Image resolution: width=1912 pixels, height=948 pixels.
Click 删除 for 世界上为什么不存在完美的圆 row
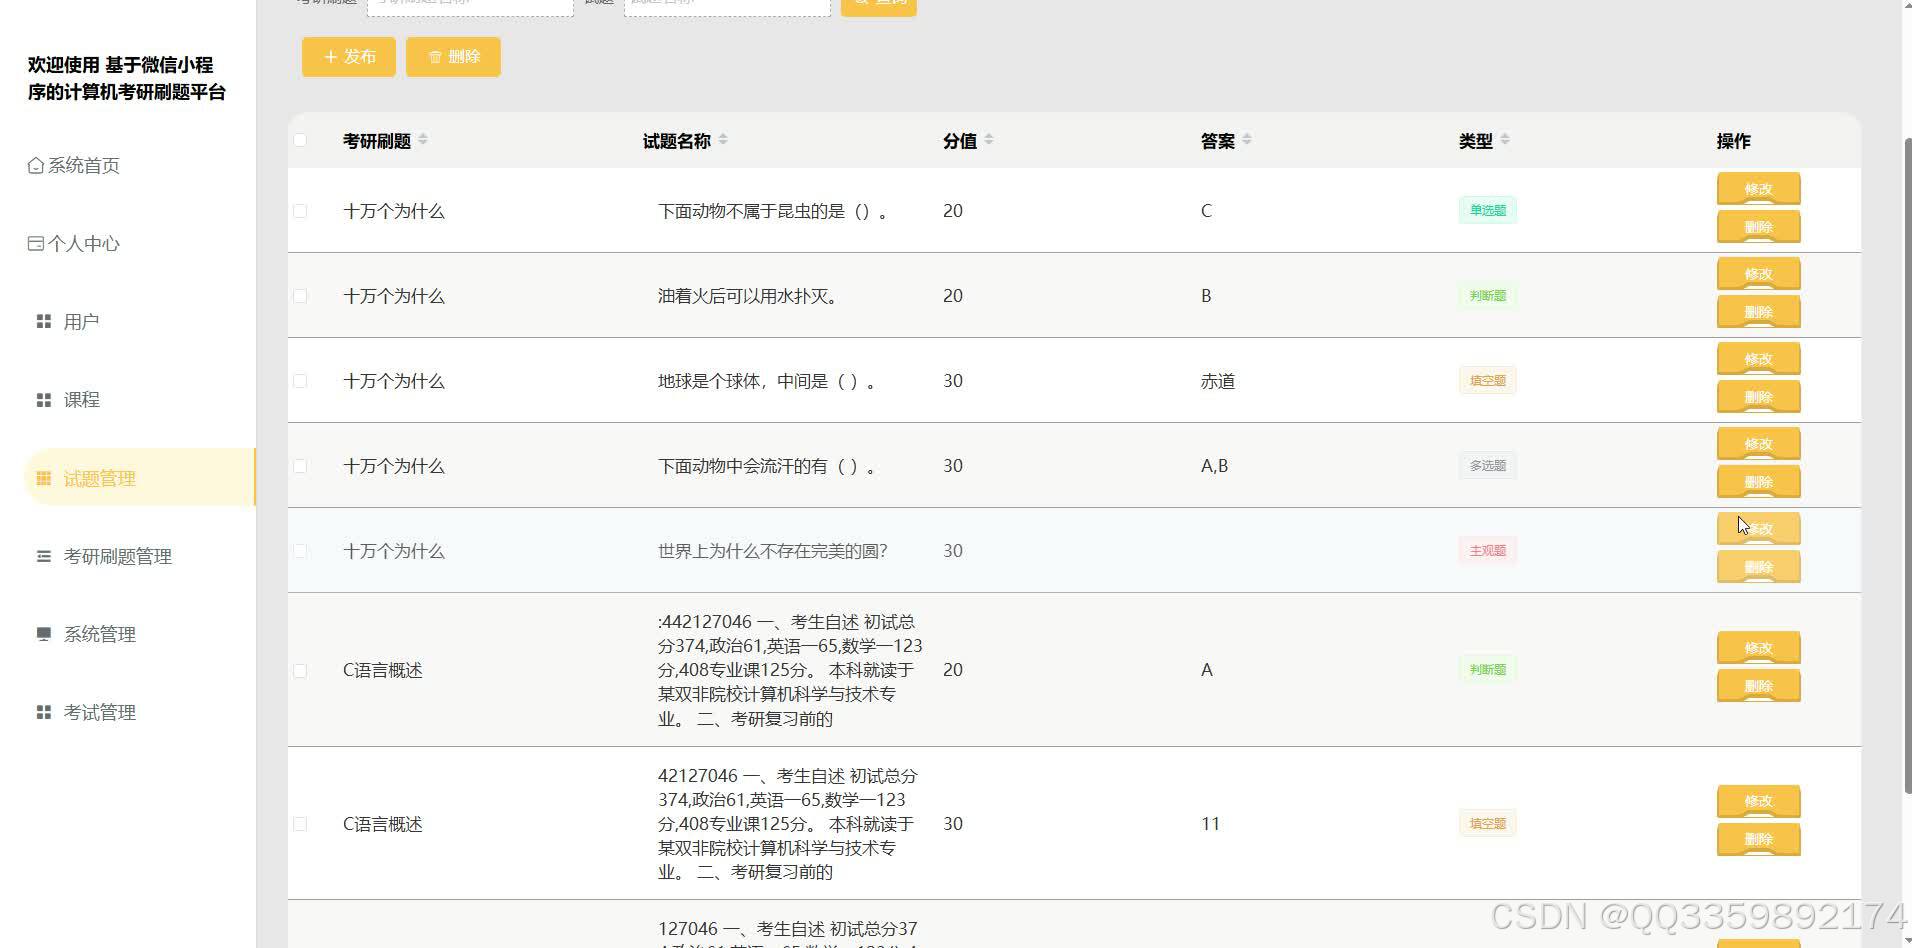click(x=1758, y=567)
